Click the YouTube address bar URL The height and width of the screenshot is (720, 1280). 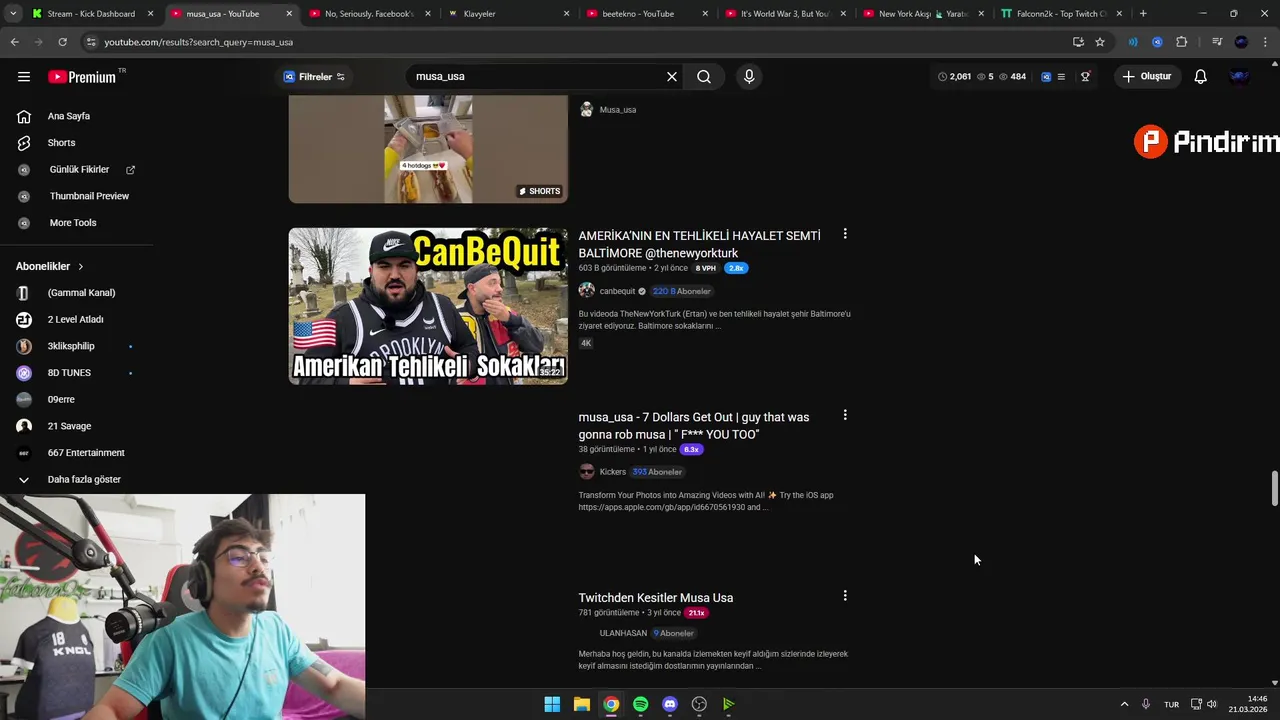[x=198, y=42]
